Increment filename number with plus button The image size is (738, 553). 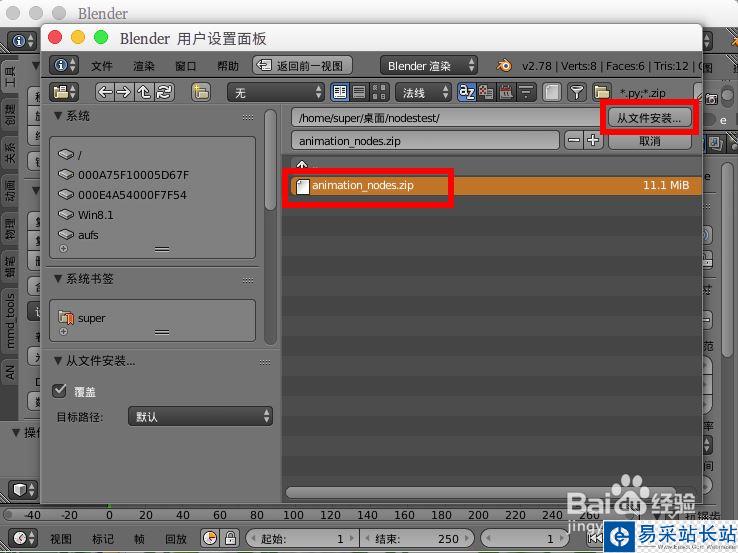(x=594, y=140)
